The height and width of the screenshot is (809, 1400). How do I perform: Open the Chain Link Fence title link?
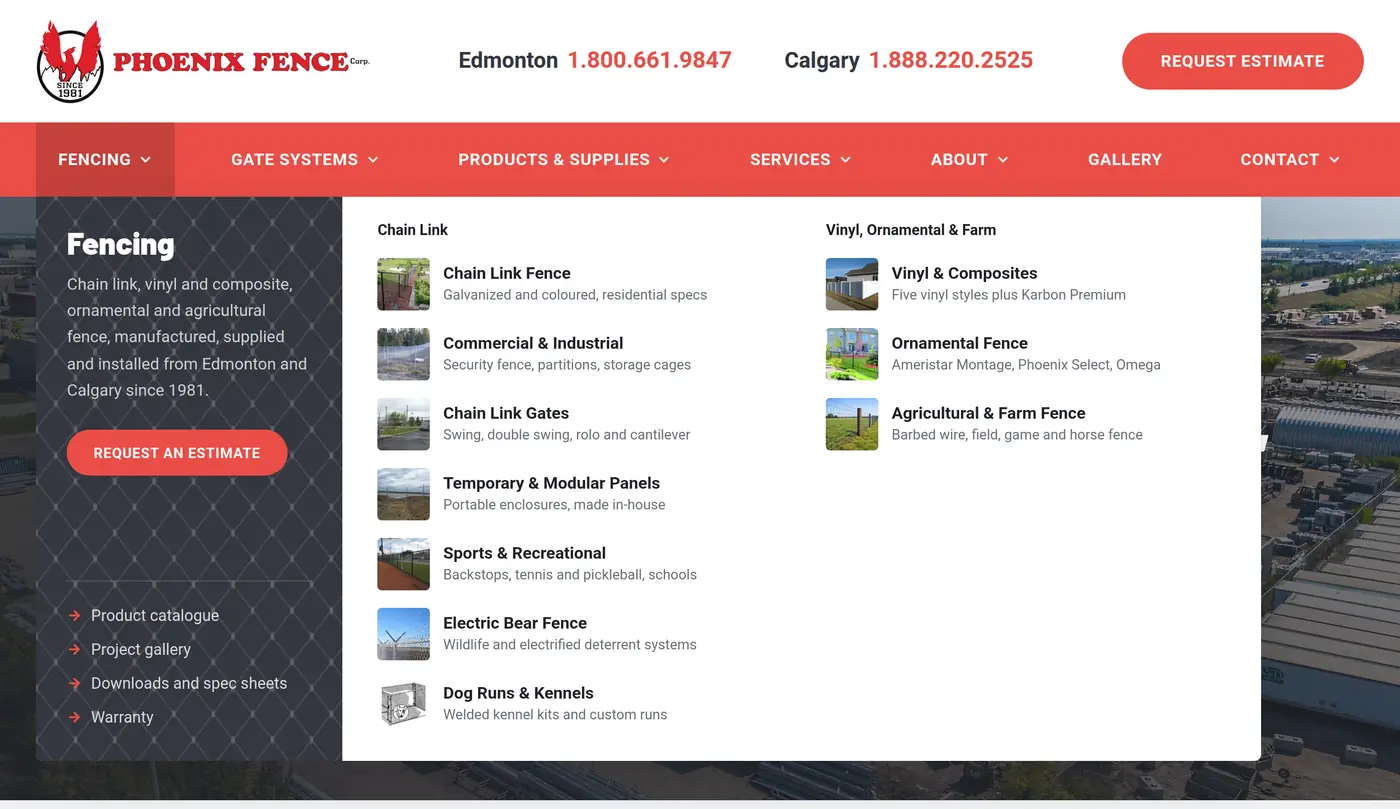tap(507, 273)
